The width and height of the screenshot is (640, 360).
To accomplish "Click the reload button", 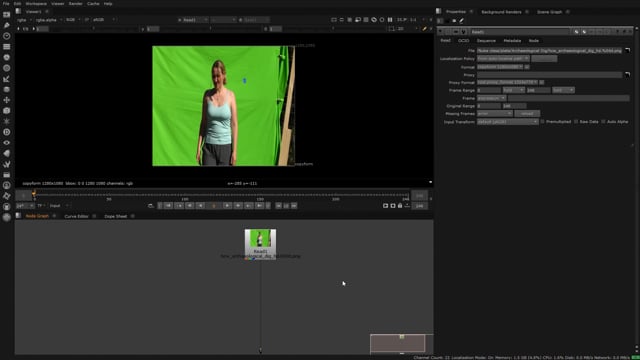I will click(x=527, y=113).
